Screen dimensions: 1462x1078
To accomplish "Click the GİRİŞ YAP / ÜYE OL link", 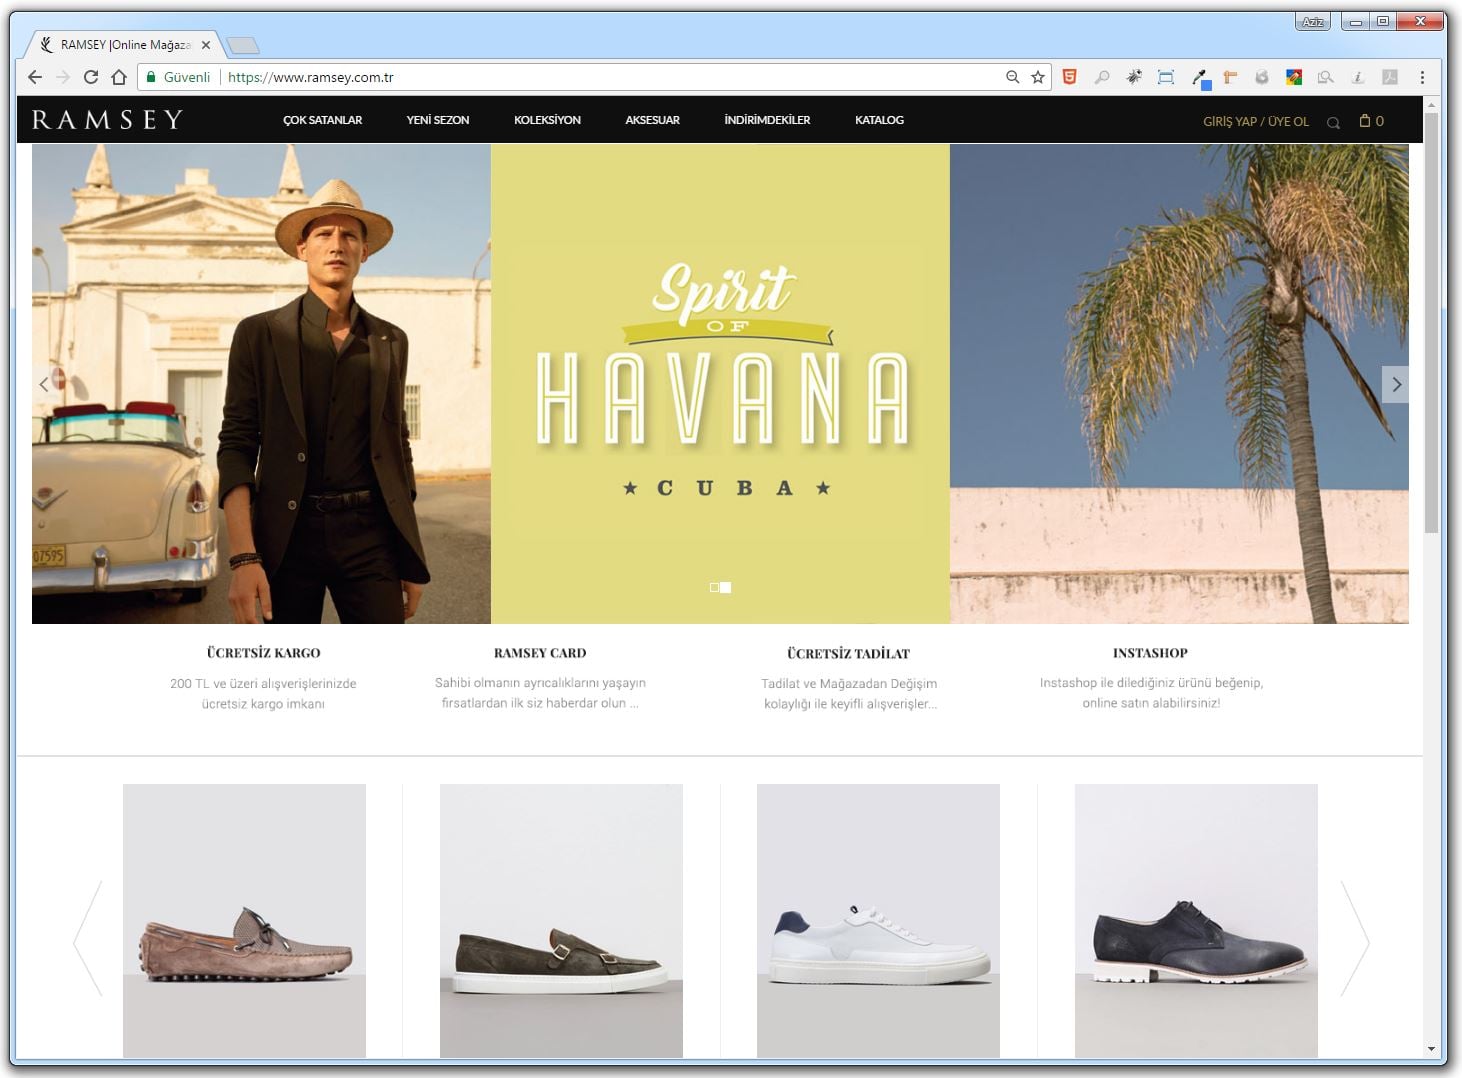I will click(1255, 121).
